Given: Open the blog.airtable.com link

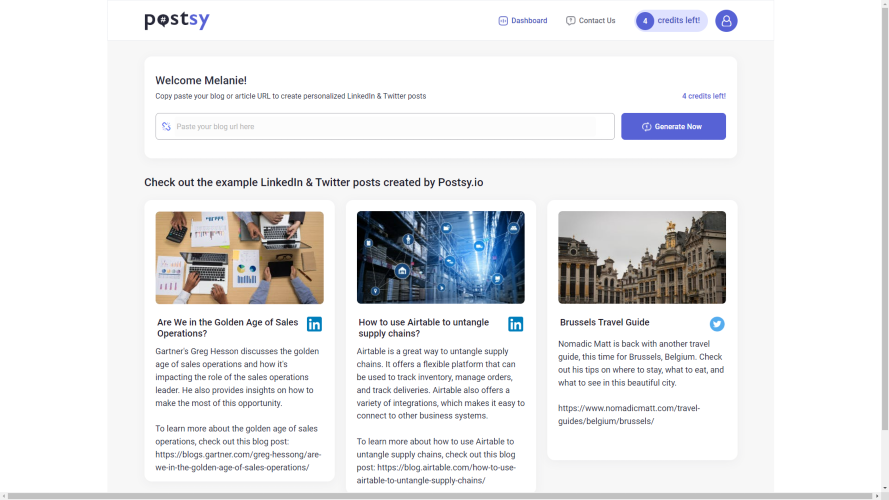Looking at the screenshot, I should tap(437, 474).
